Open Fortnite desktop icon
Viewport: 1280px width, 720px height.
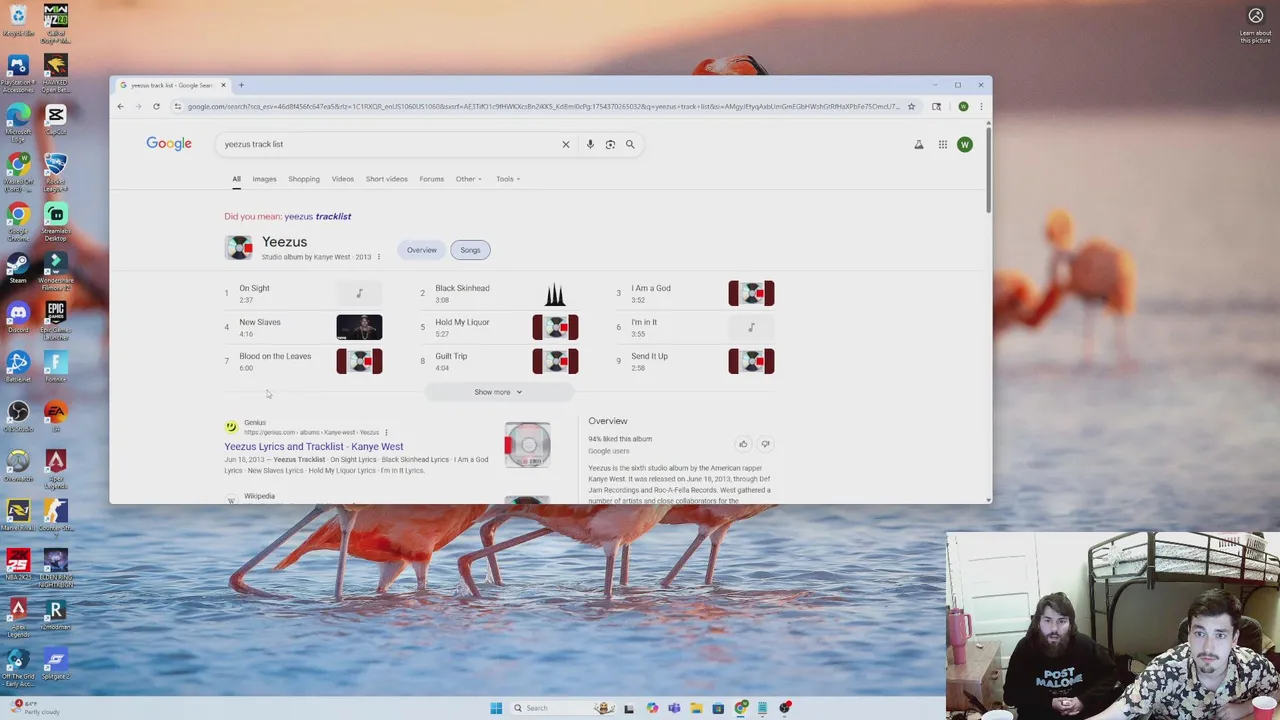(55, 367)
